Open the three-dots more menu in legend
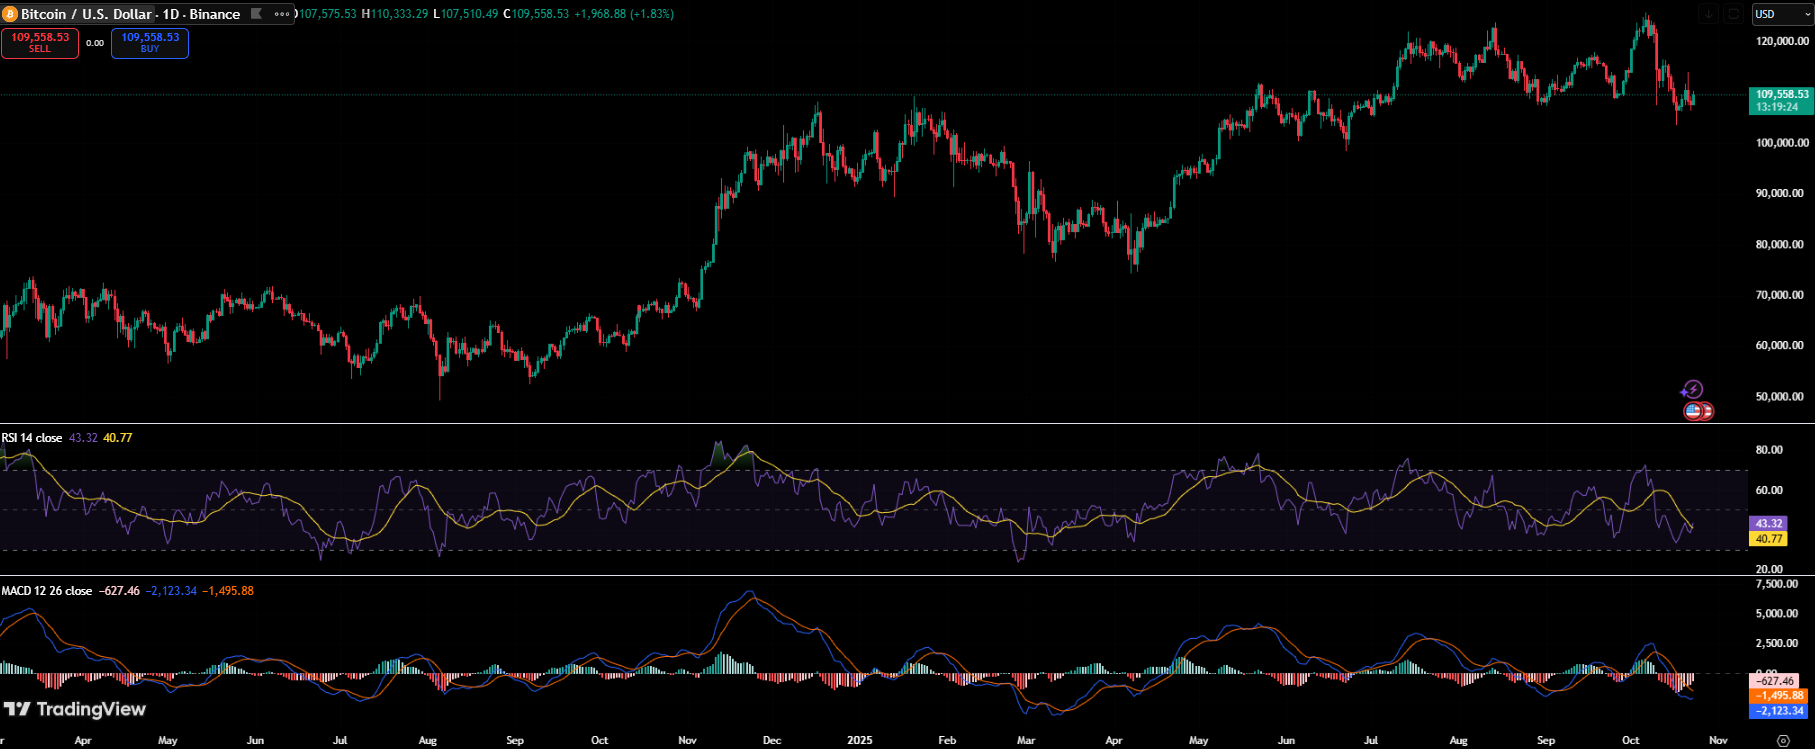Screen dimensions: 1815x749 pyautogui.click(x=282, y=14)
